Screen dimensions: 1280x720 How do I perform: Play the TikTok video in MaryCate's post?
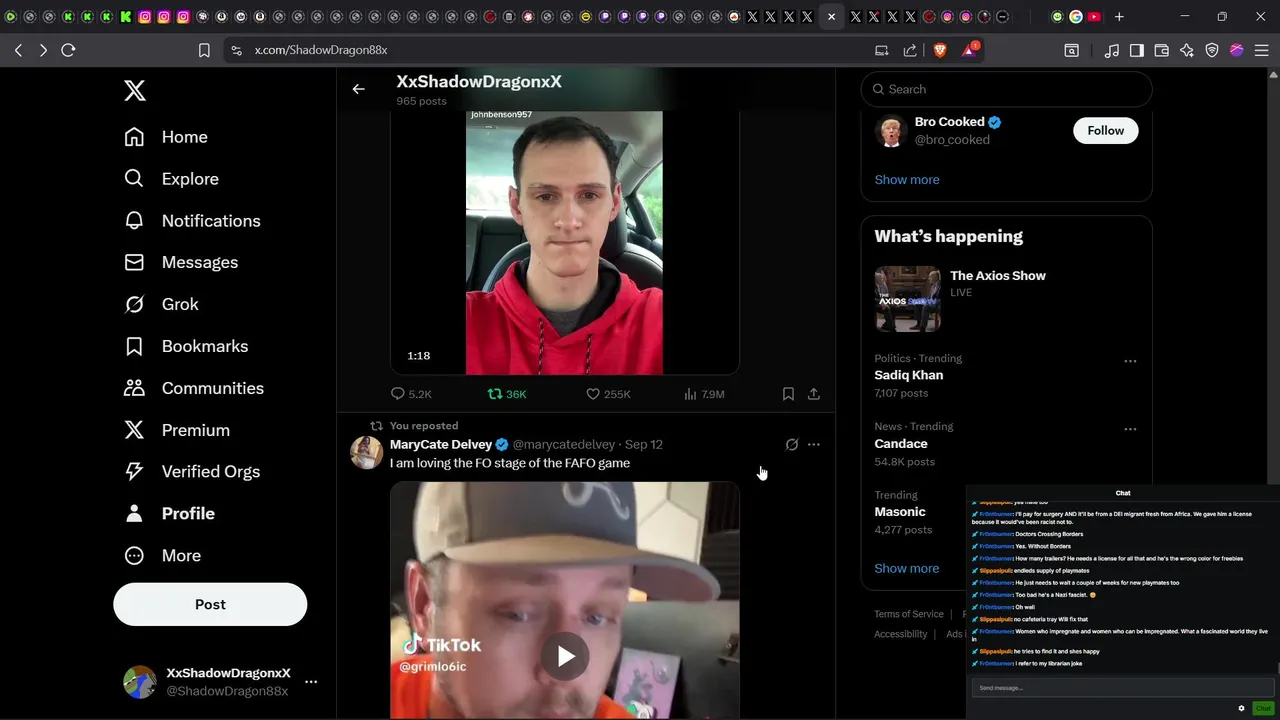click(x=565, y=656)
